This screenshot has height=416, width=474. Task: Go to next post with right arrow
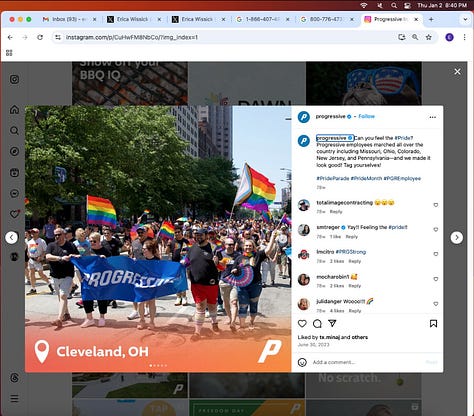(457, 237)
